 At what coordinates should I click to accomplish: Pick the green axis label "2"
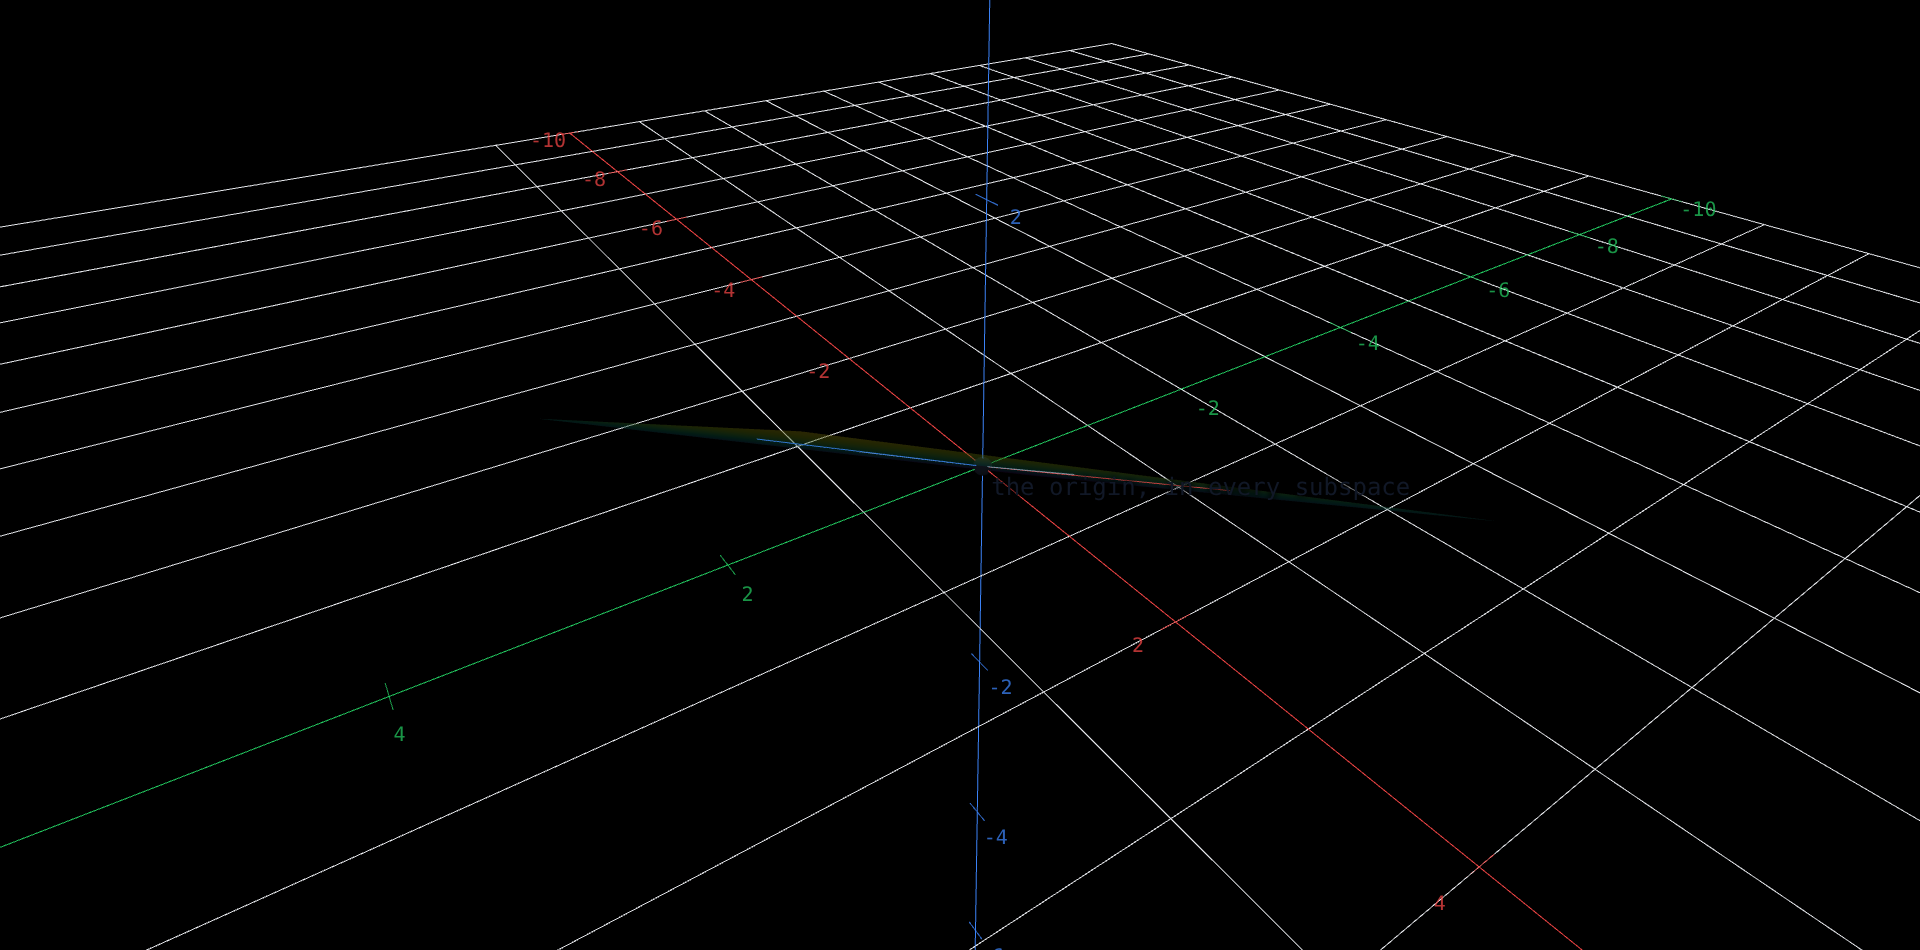pos(747,595)
